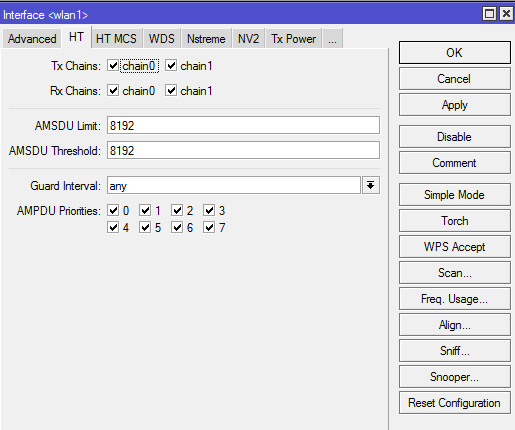Click inside AMSDU Limit field
The height and width of the screenshot is (430, 515).
click(243, 125)
